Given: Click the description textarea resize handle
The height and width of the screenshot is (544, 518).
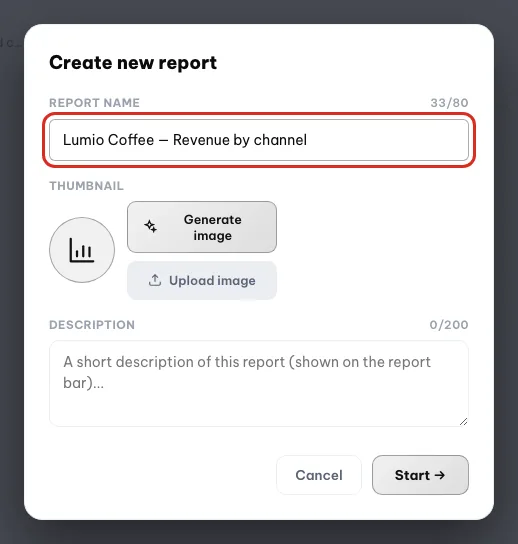Looking at the screenshot, I should point(464,422).
